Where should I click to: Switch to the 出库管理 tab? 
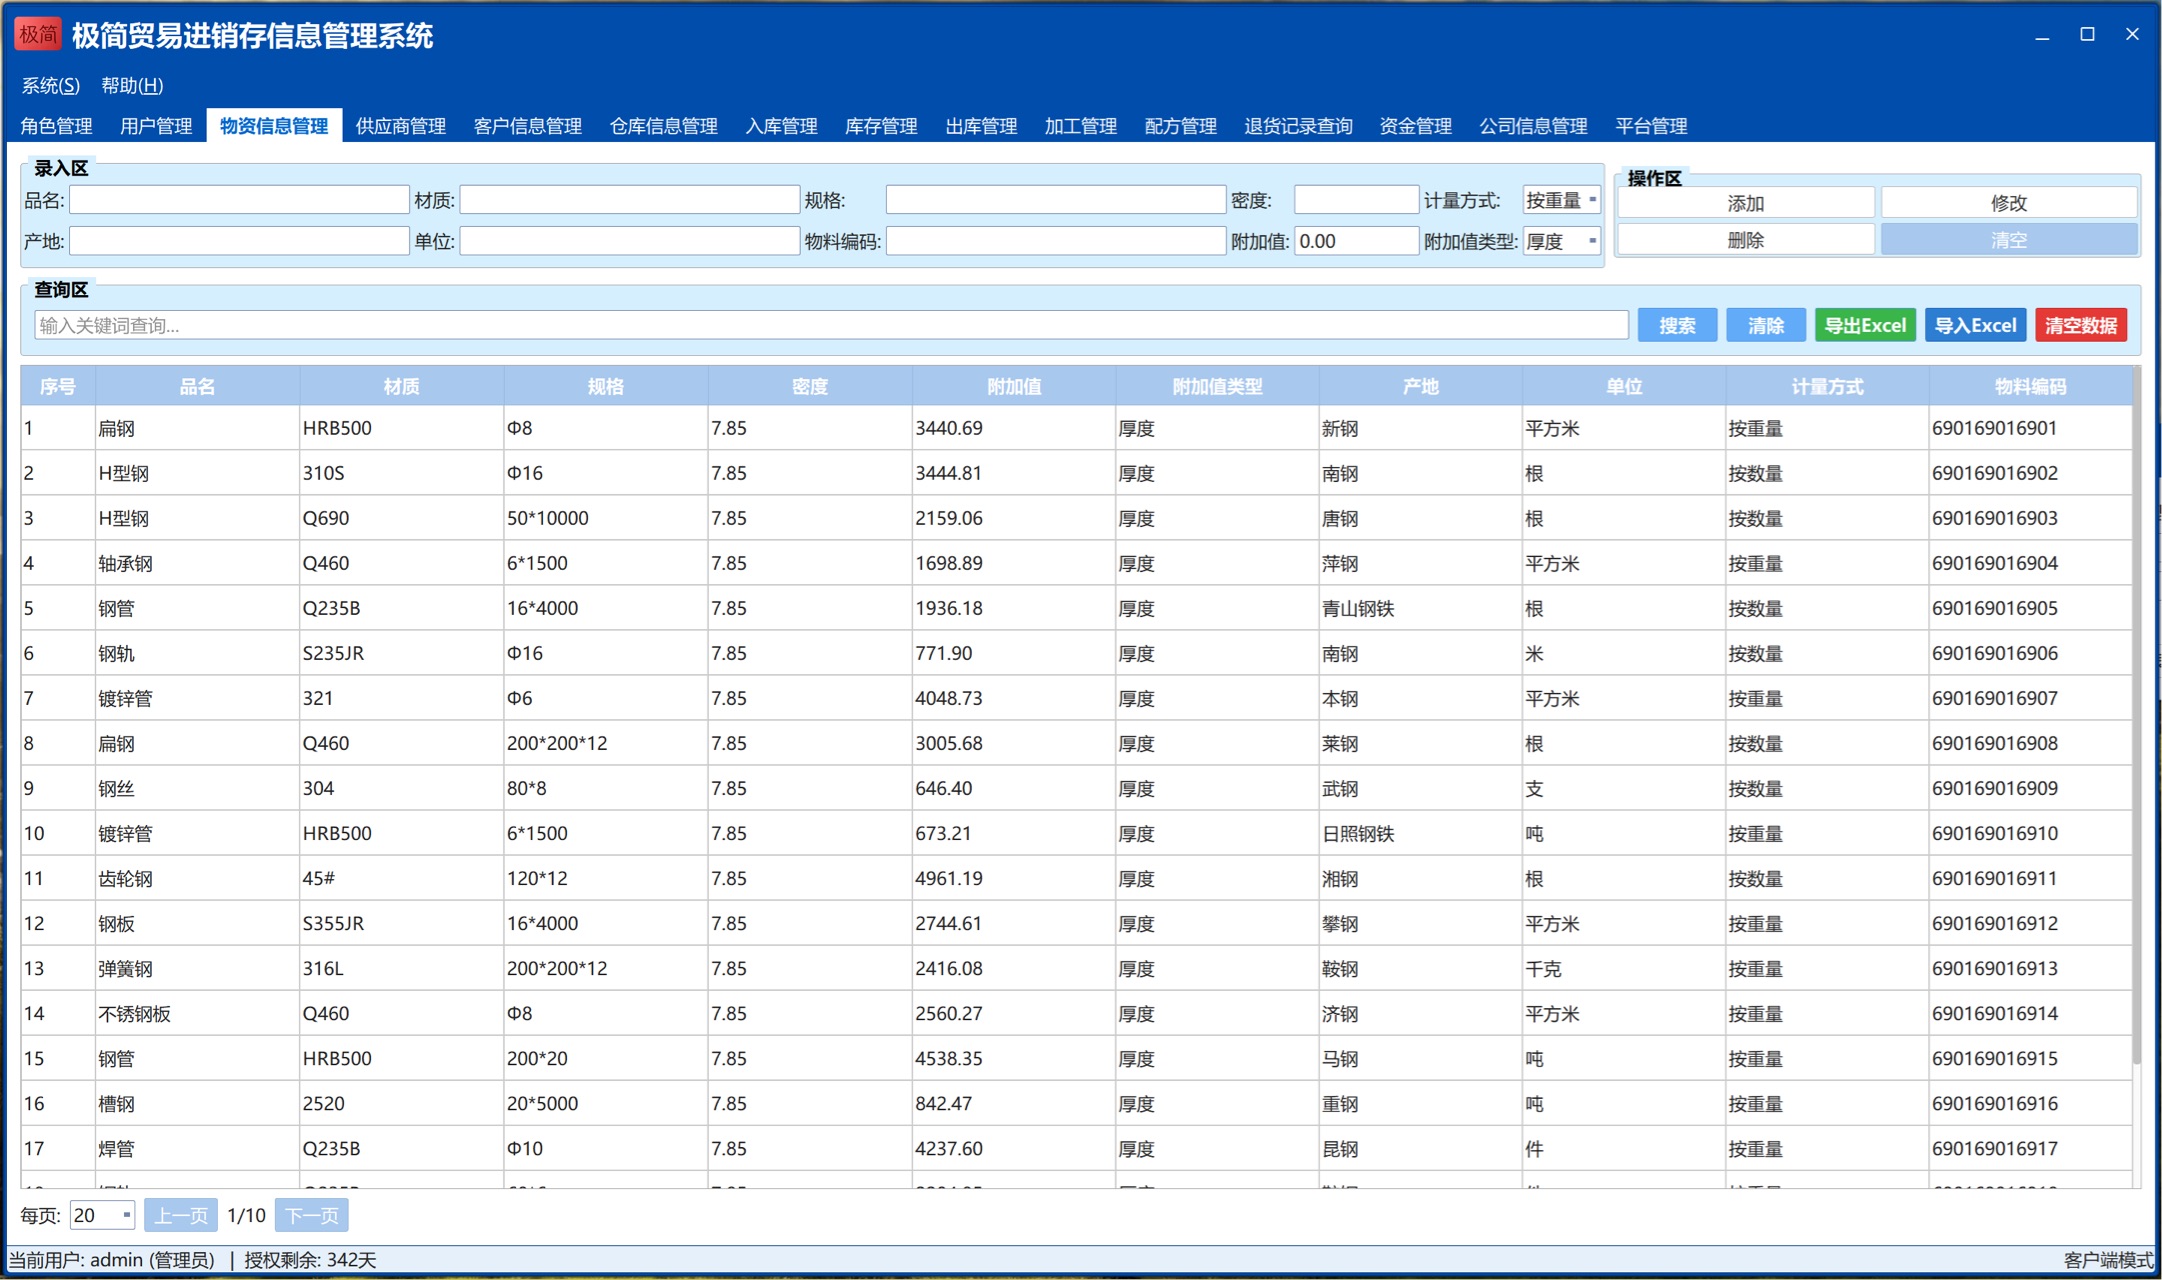click(981, 126)
